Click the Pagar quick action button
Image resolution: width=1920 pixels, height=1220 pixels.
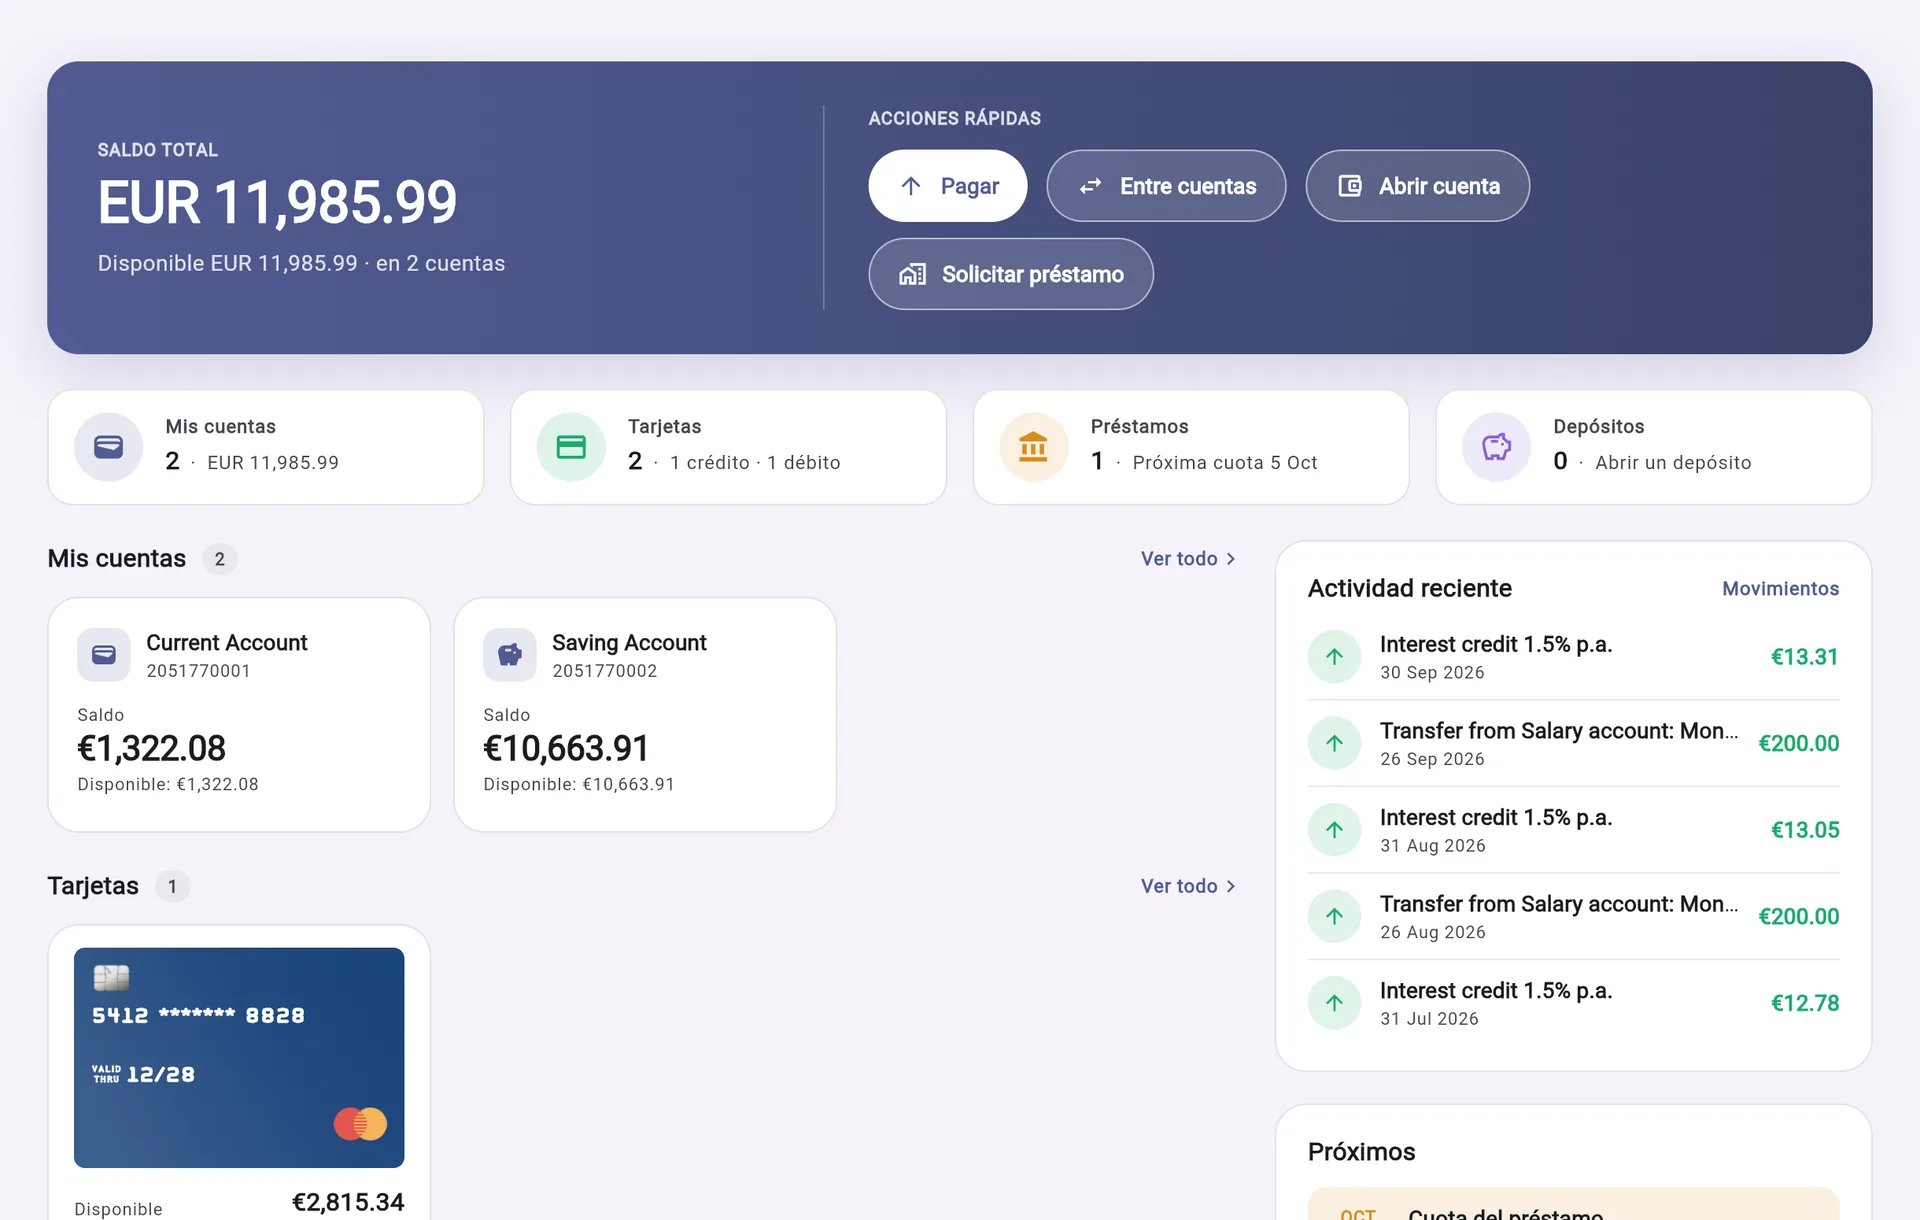pyautogui.click(x=947, y=186)
